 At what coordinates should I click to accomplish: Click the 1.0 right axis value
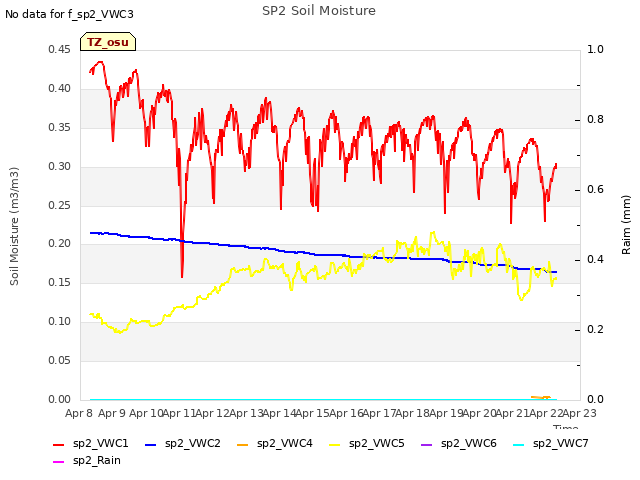pyautogui.click(x=595, y=50)
